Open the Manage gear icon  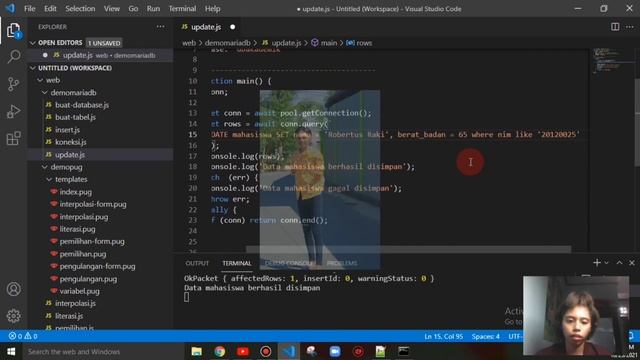(13, 316)
